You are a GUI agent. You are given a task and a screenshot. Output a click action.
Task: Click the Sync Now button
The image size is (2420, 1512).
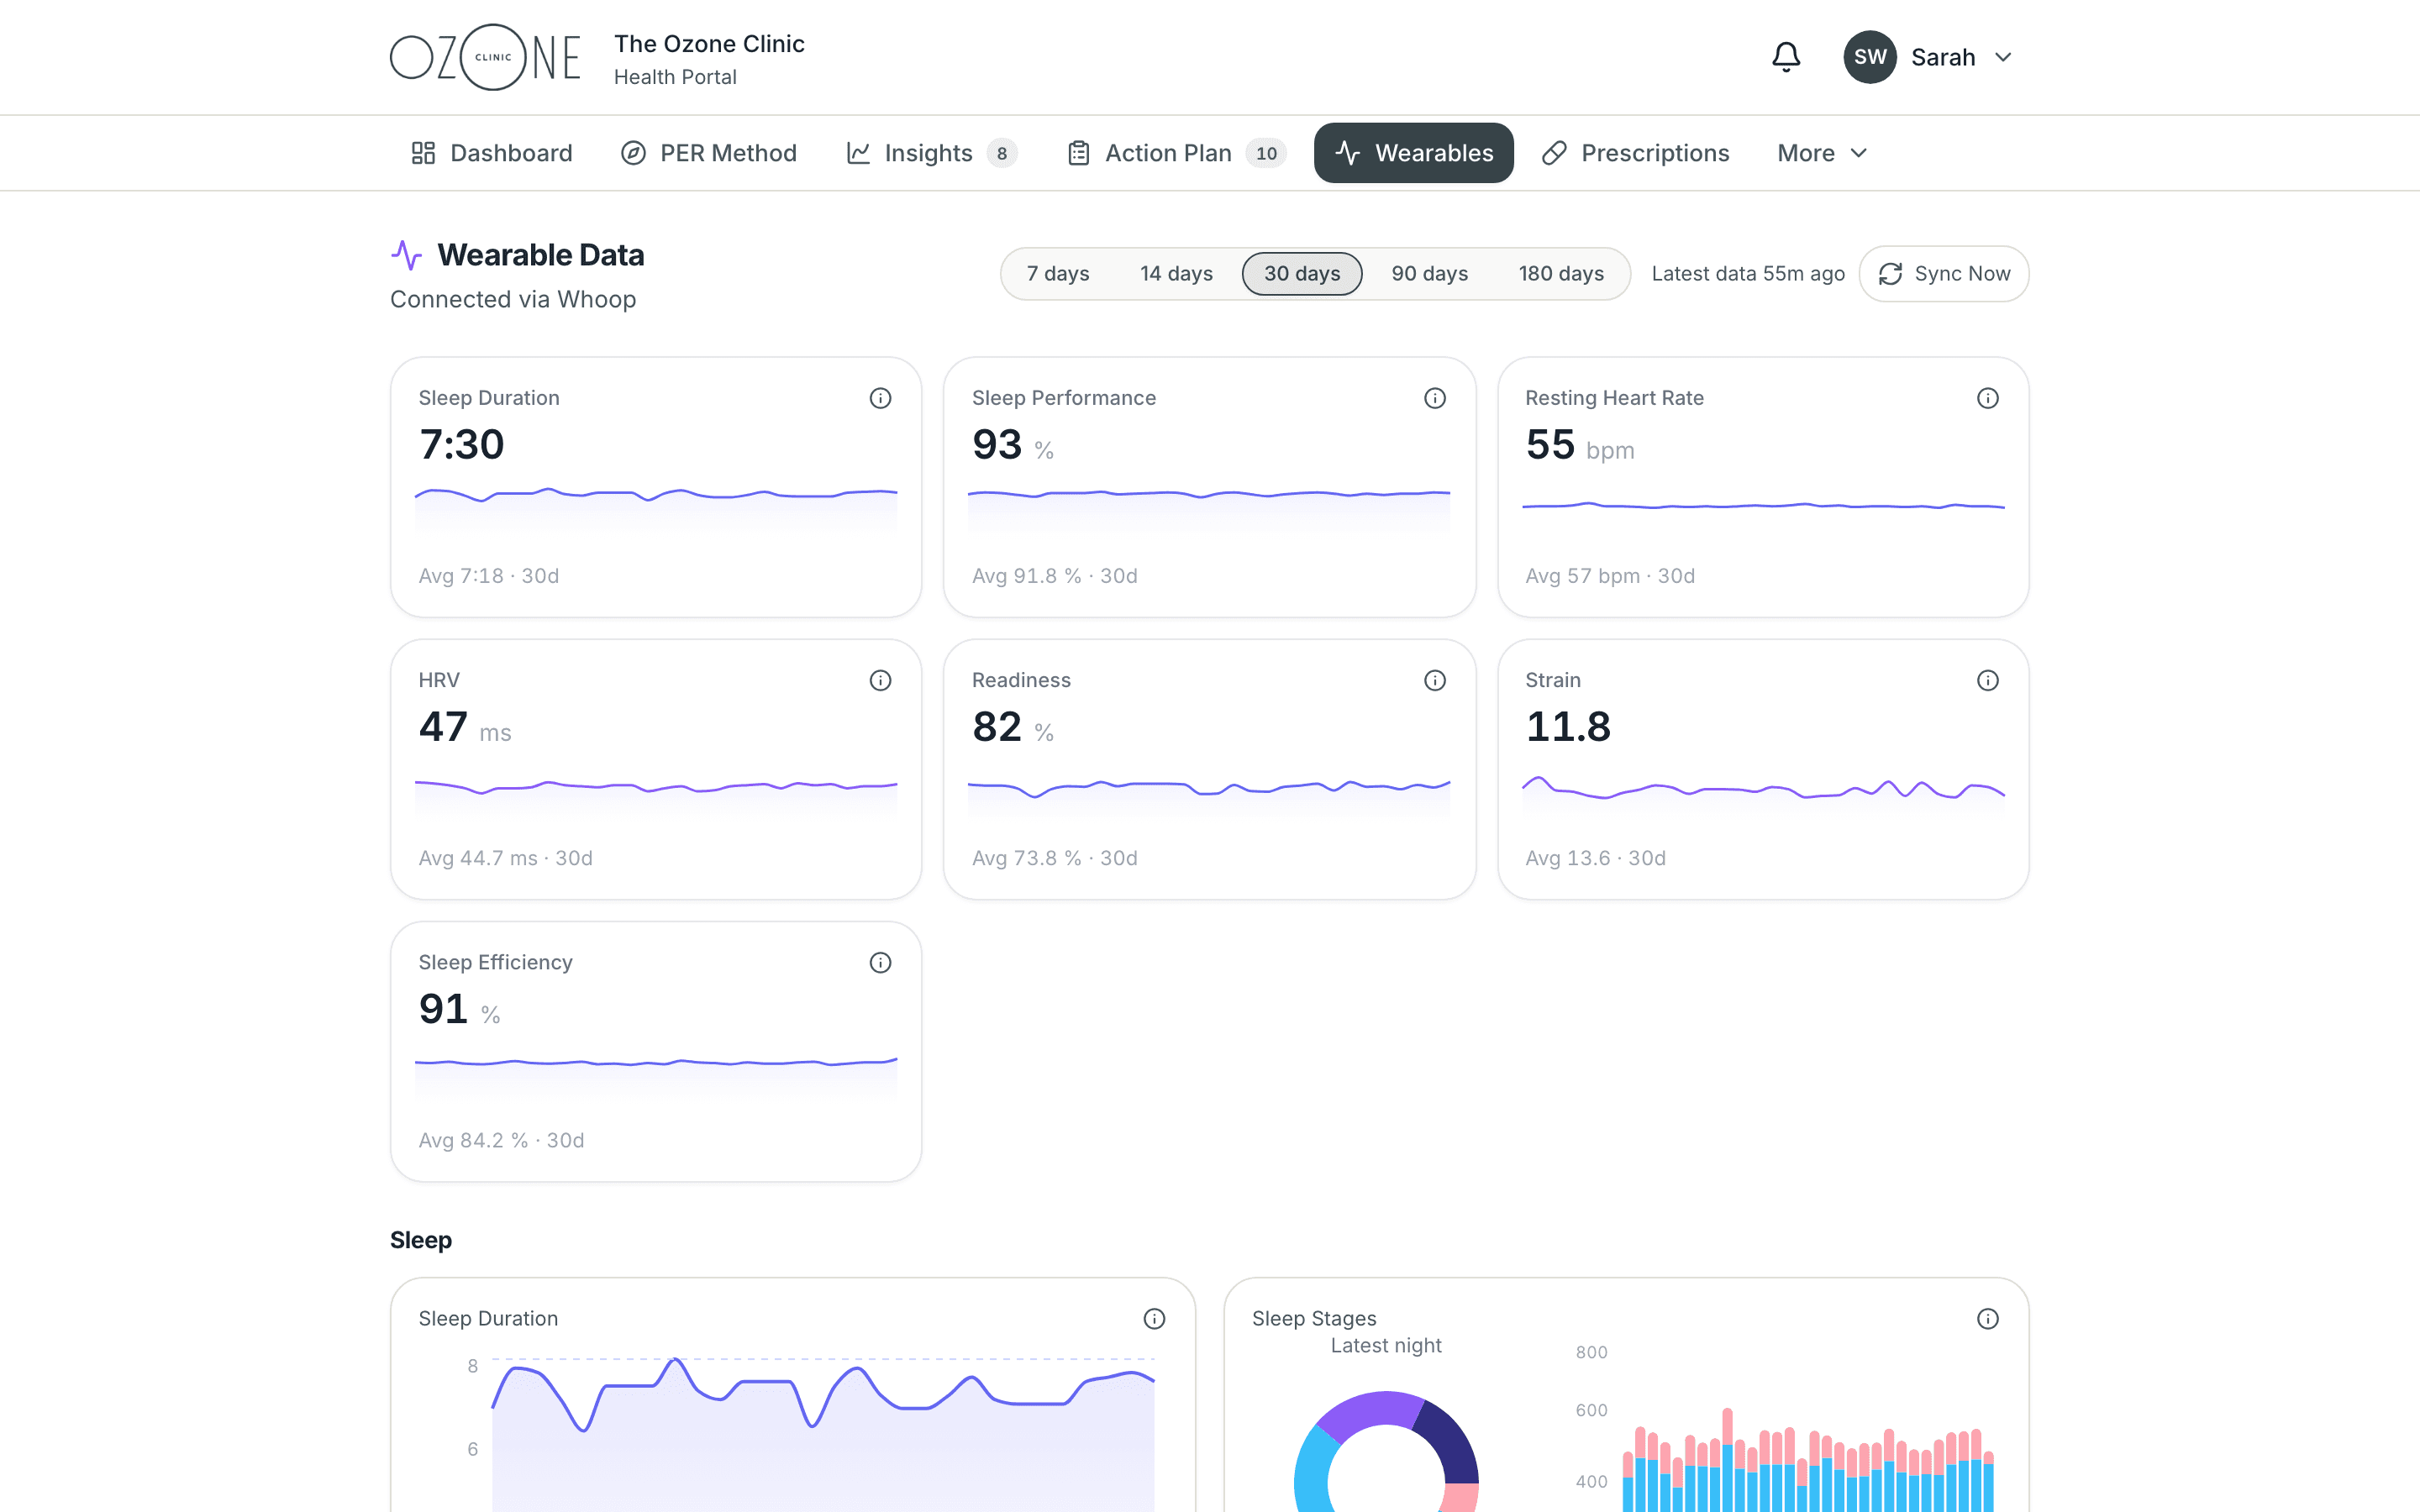[1943, 274]
